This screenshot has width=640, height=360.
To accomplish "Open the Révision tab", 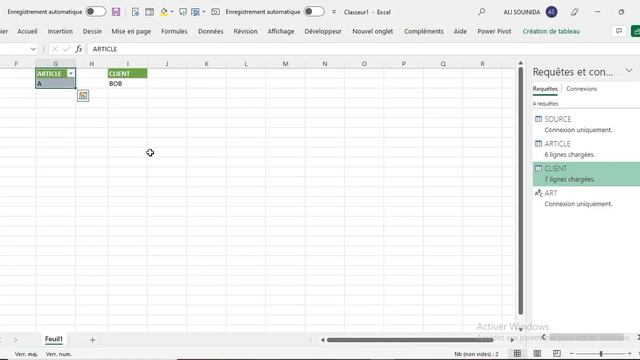I will click(245, 31).
